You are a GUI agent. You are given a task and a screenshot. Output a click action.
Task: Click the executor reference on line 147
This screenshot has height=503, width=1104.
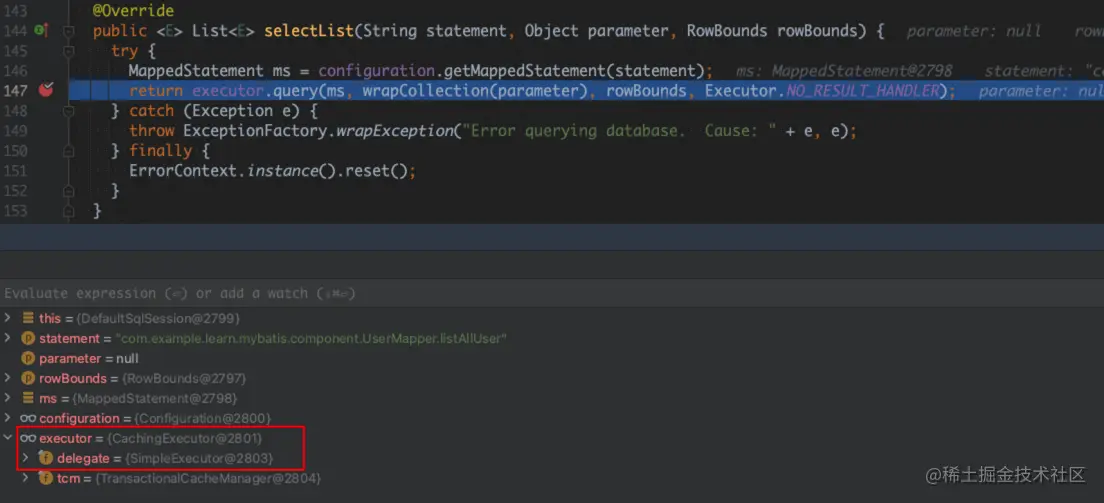coord(228,91)
